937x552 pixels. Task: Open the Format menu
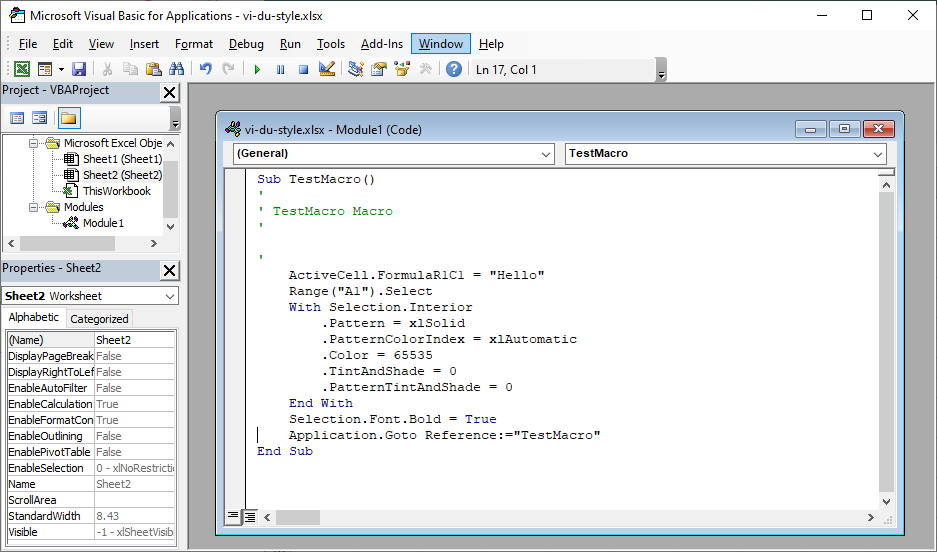[x=194, y=44]
